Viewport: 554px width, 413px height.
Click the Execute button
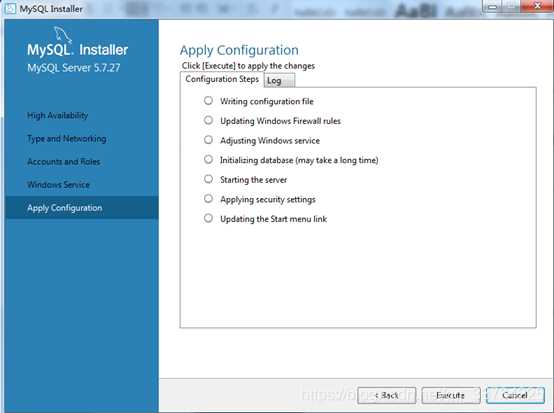pyautogui.click(x=451, y=395)
